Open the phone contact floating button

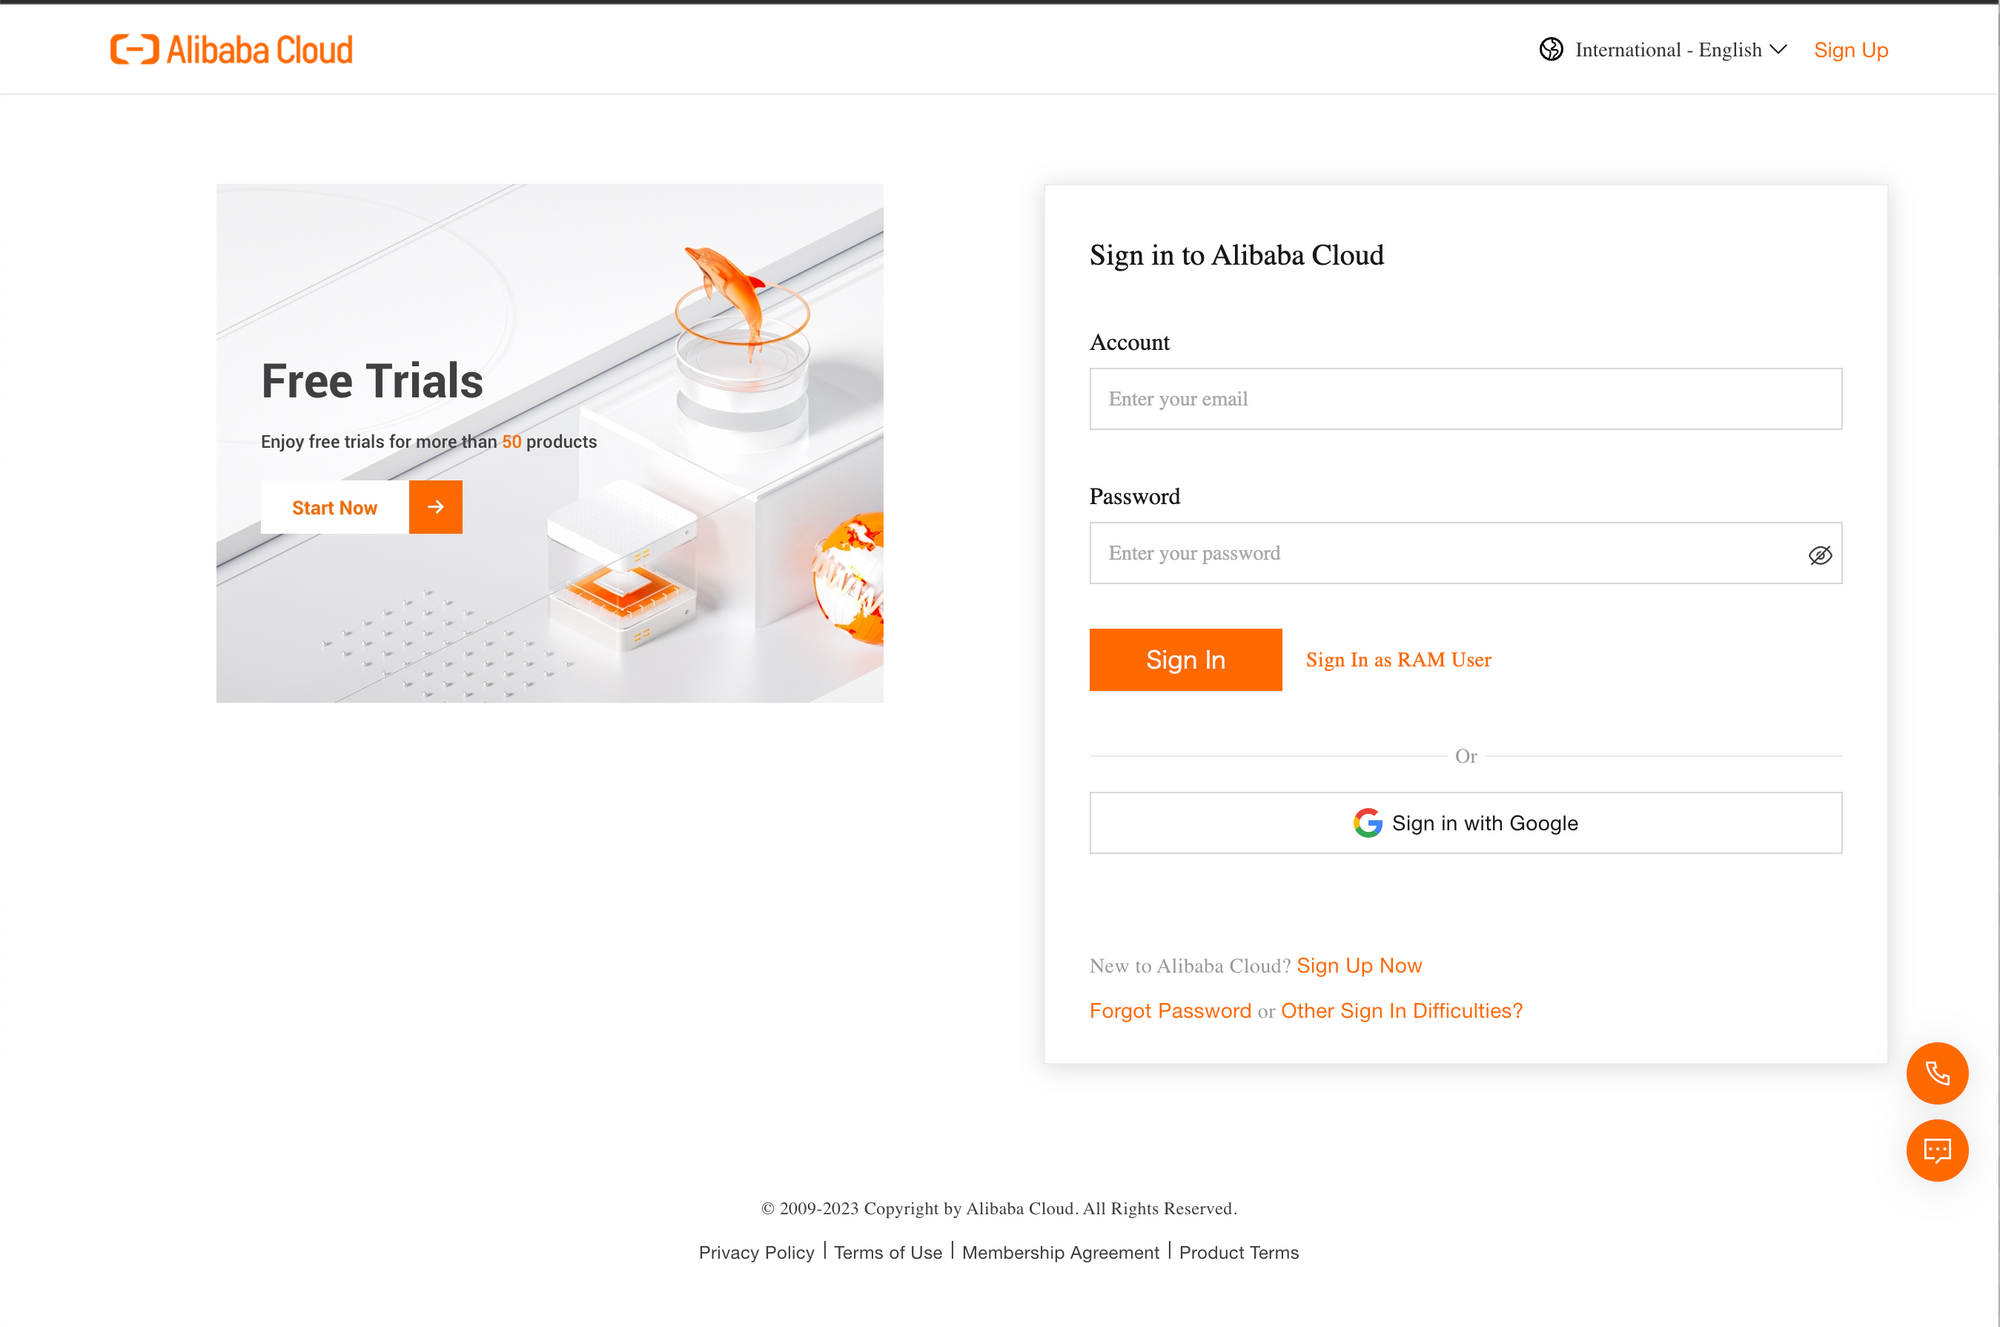[x=1937, y=1073]
